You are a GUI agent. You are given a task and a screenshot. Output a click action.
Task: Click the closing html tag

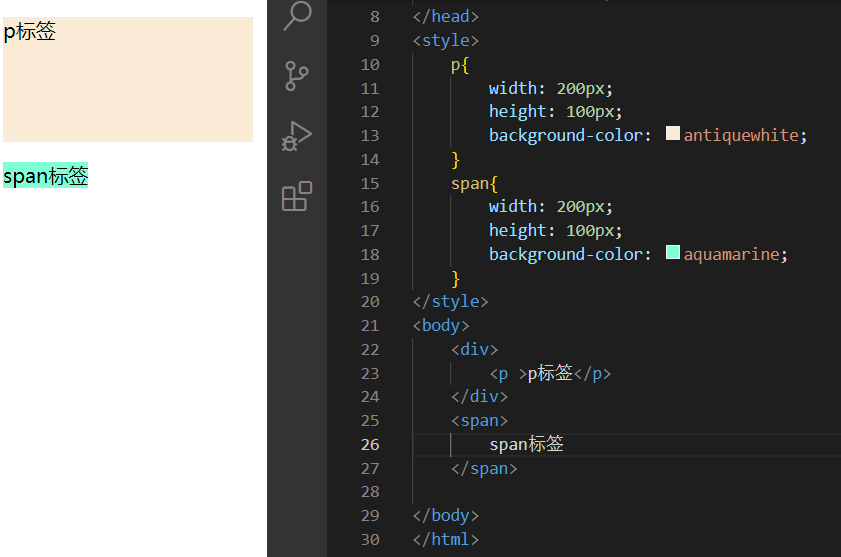446,539
